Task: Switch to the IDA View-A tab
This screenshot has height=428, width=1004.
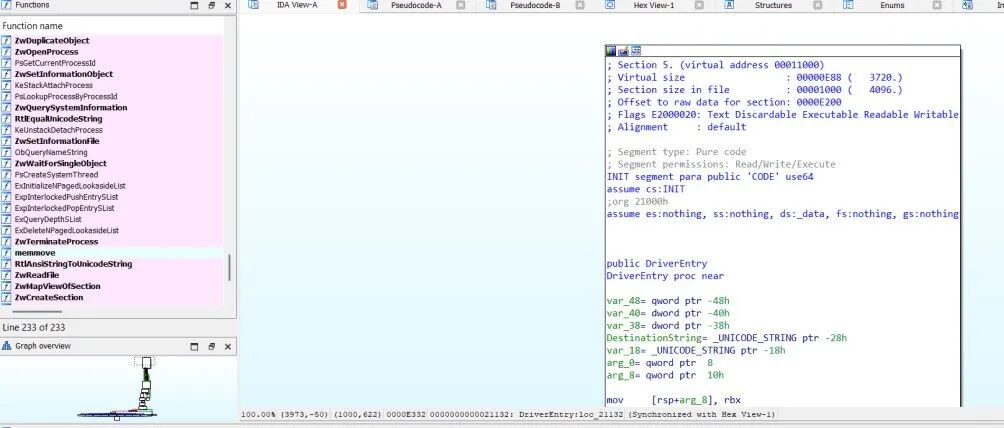Action: point(297,5)
